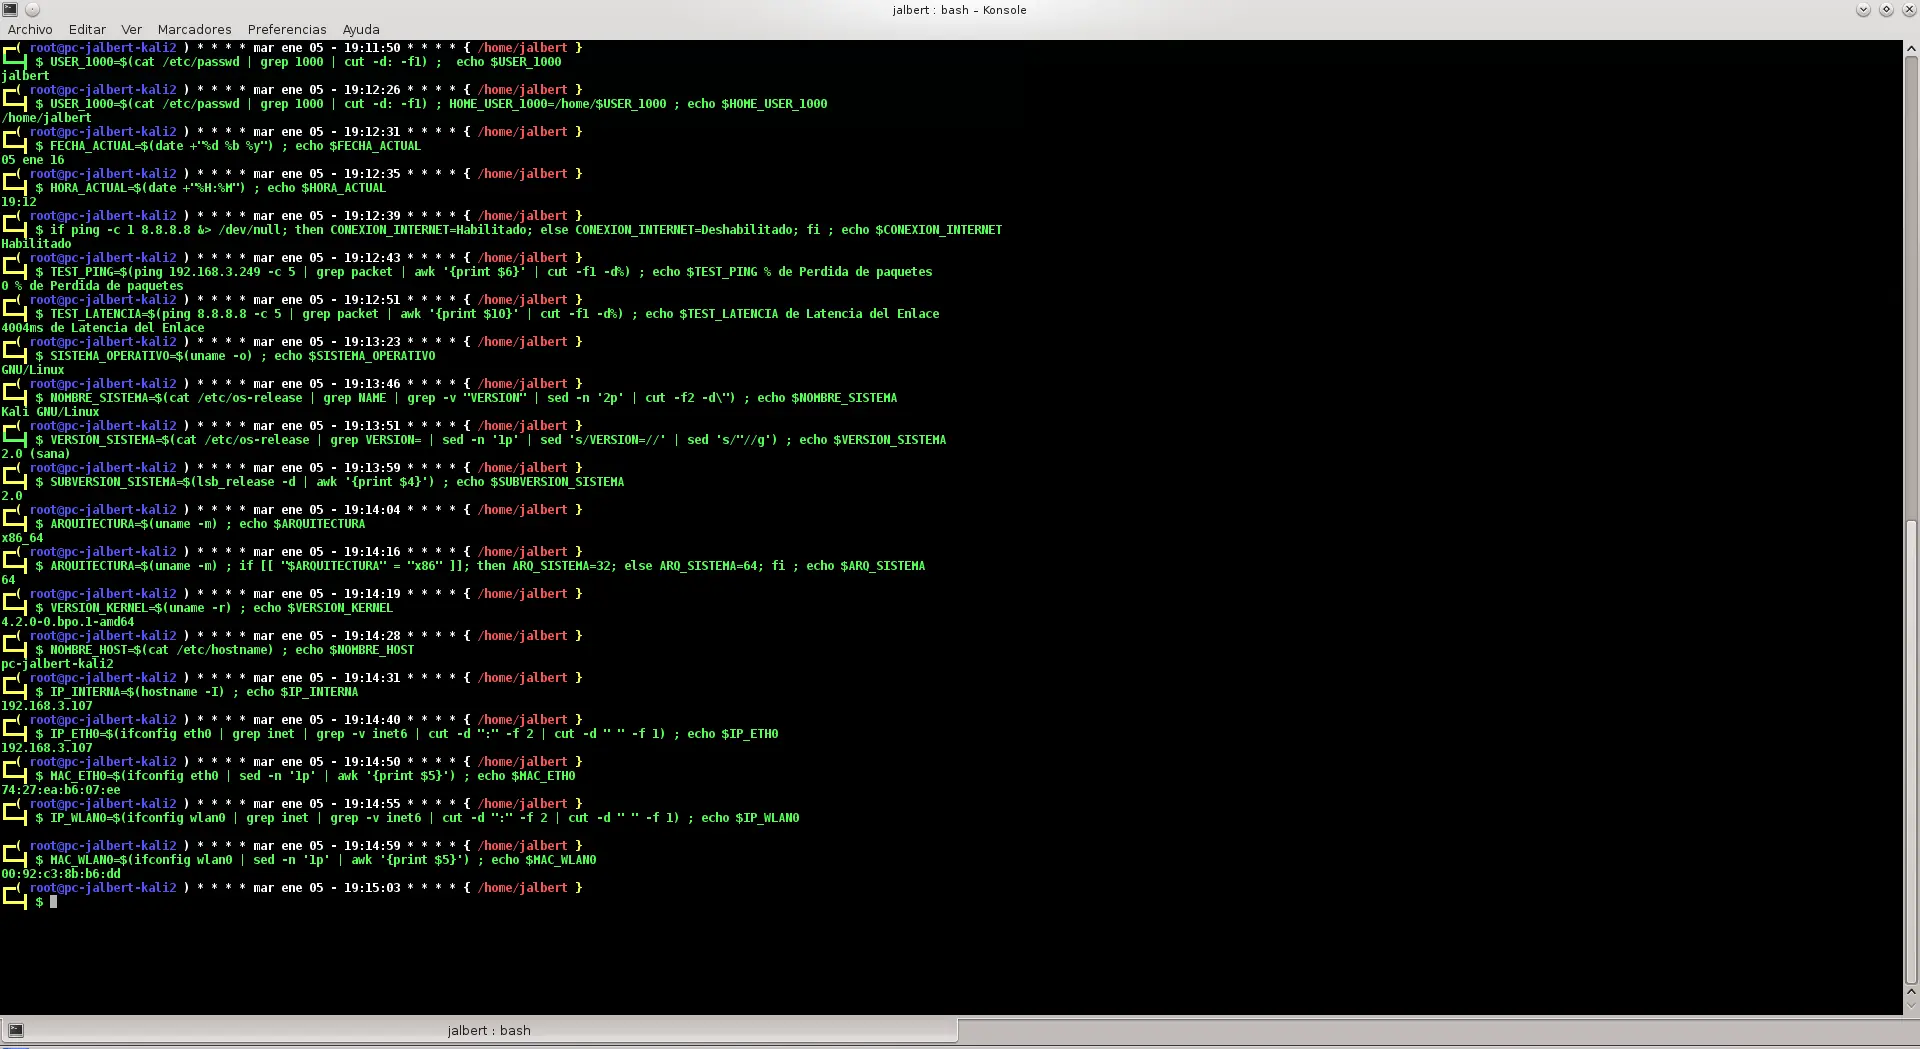Viewport: 1920px width, 1049px height.
Task: Click the output 'x86_64'
Action: pyautogui.click(x=22, y=537)
